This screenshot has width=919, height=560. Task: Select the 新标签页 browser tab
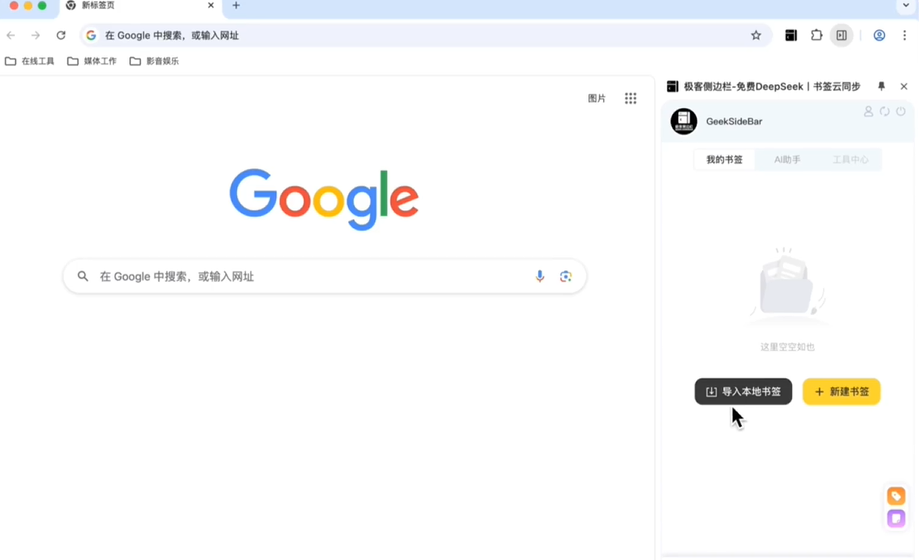(x=141, y=6)
